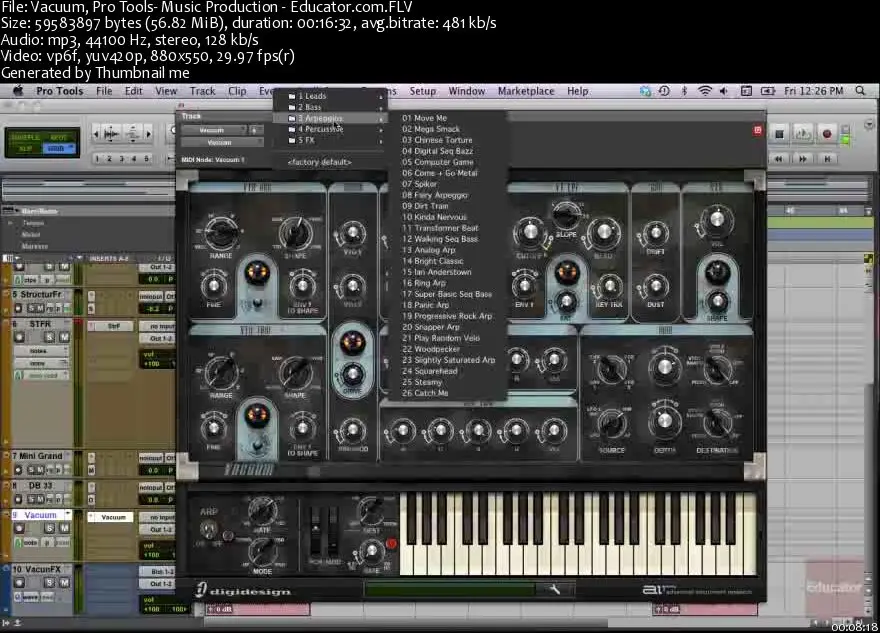Mute the 9 Vacuum track
This screenshot has width=880, height=633.
[64, 528]
